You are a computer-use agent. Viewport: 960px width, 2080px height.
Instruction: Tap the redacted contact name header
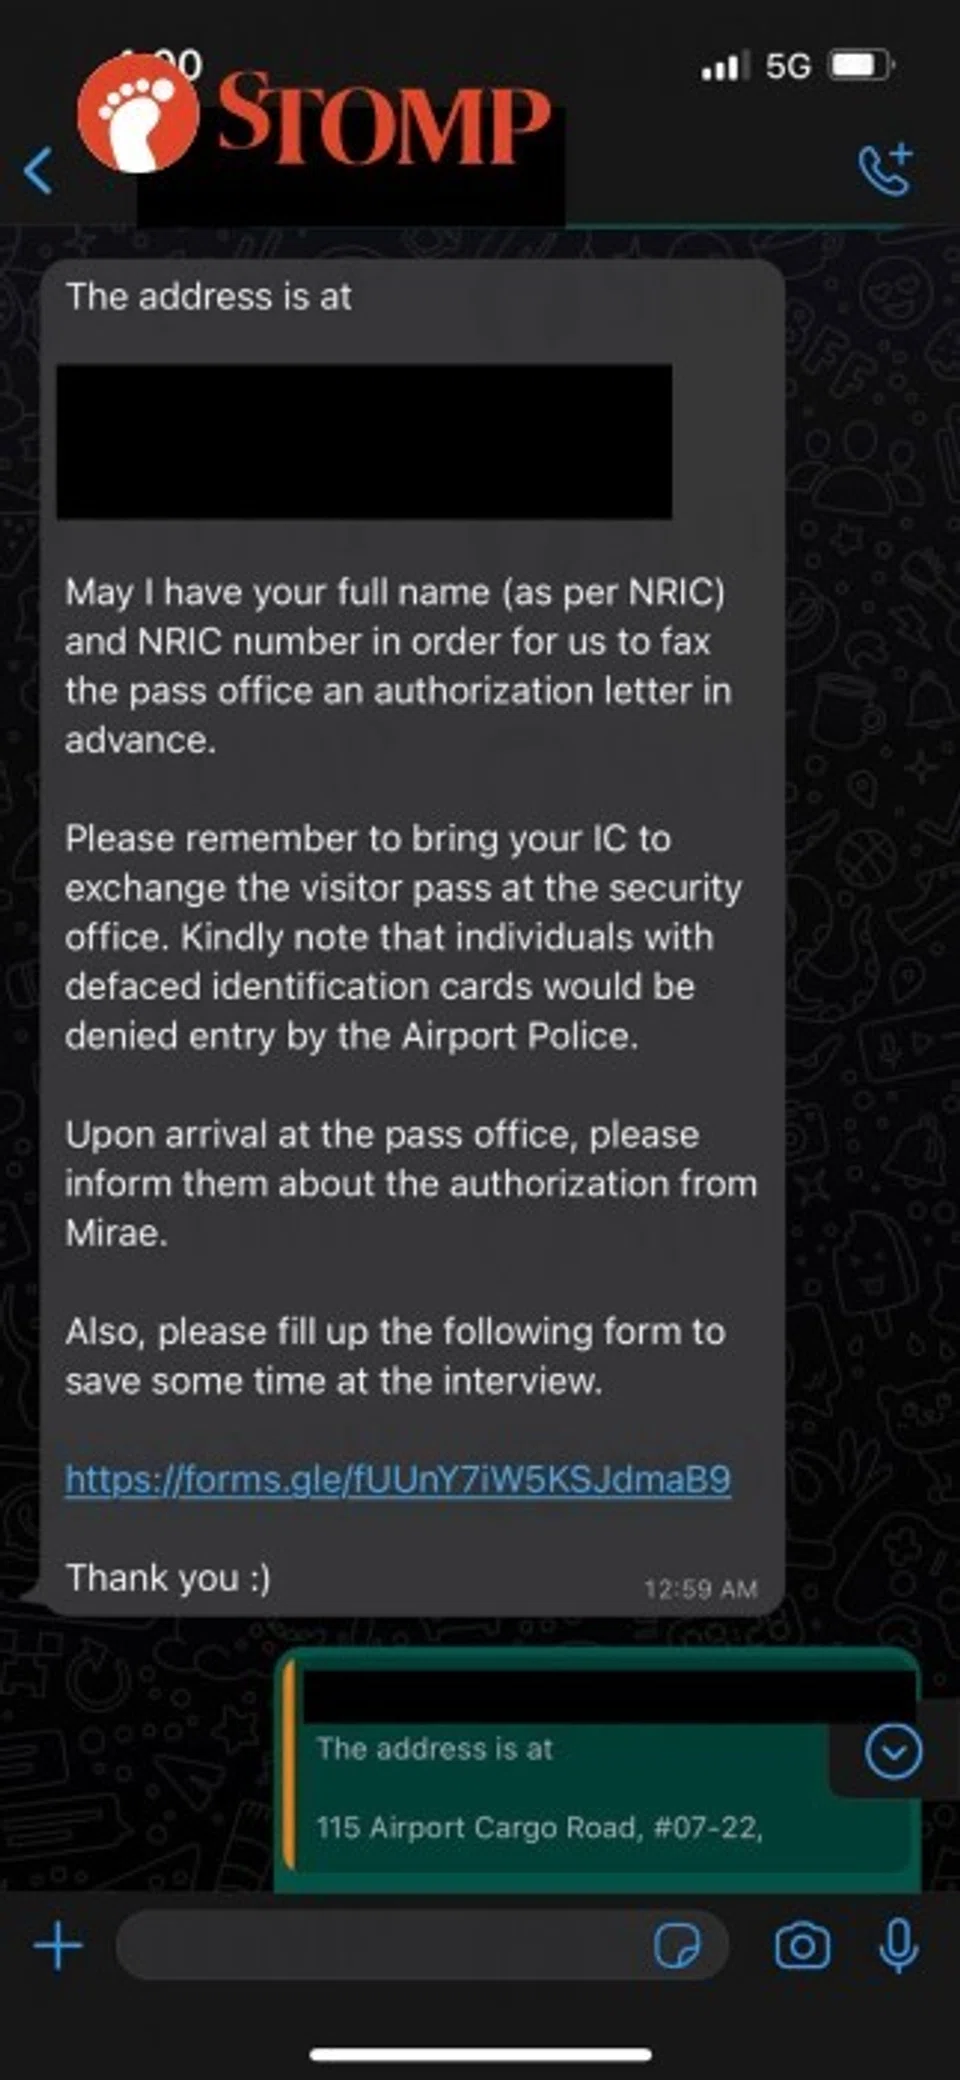pos(350,190)
